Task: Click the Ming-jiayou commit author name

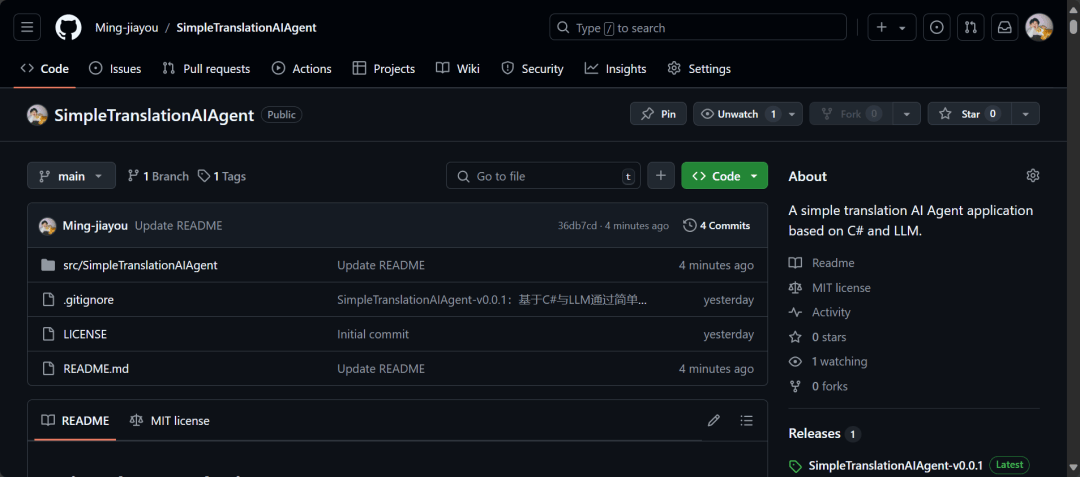Action: [95, 225]
